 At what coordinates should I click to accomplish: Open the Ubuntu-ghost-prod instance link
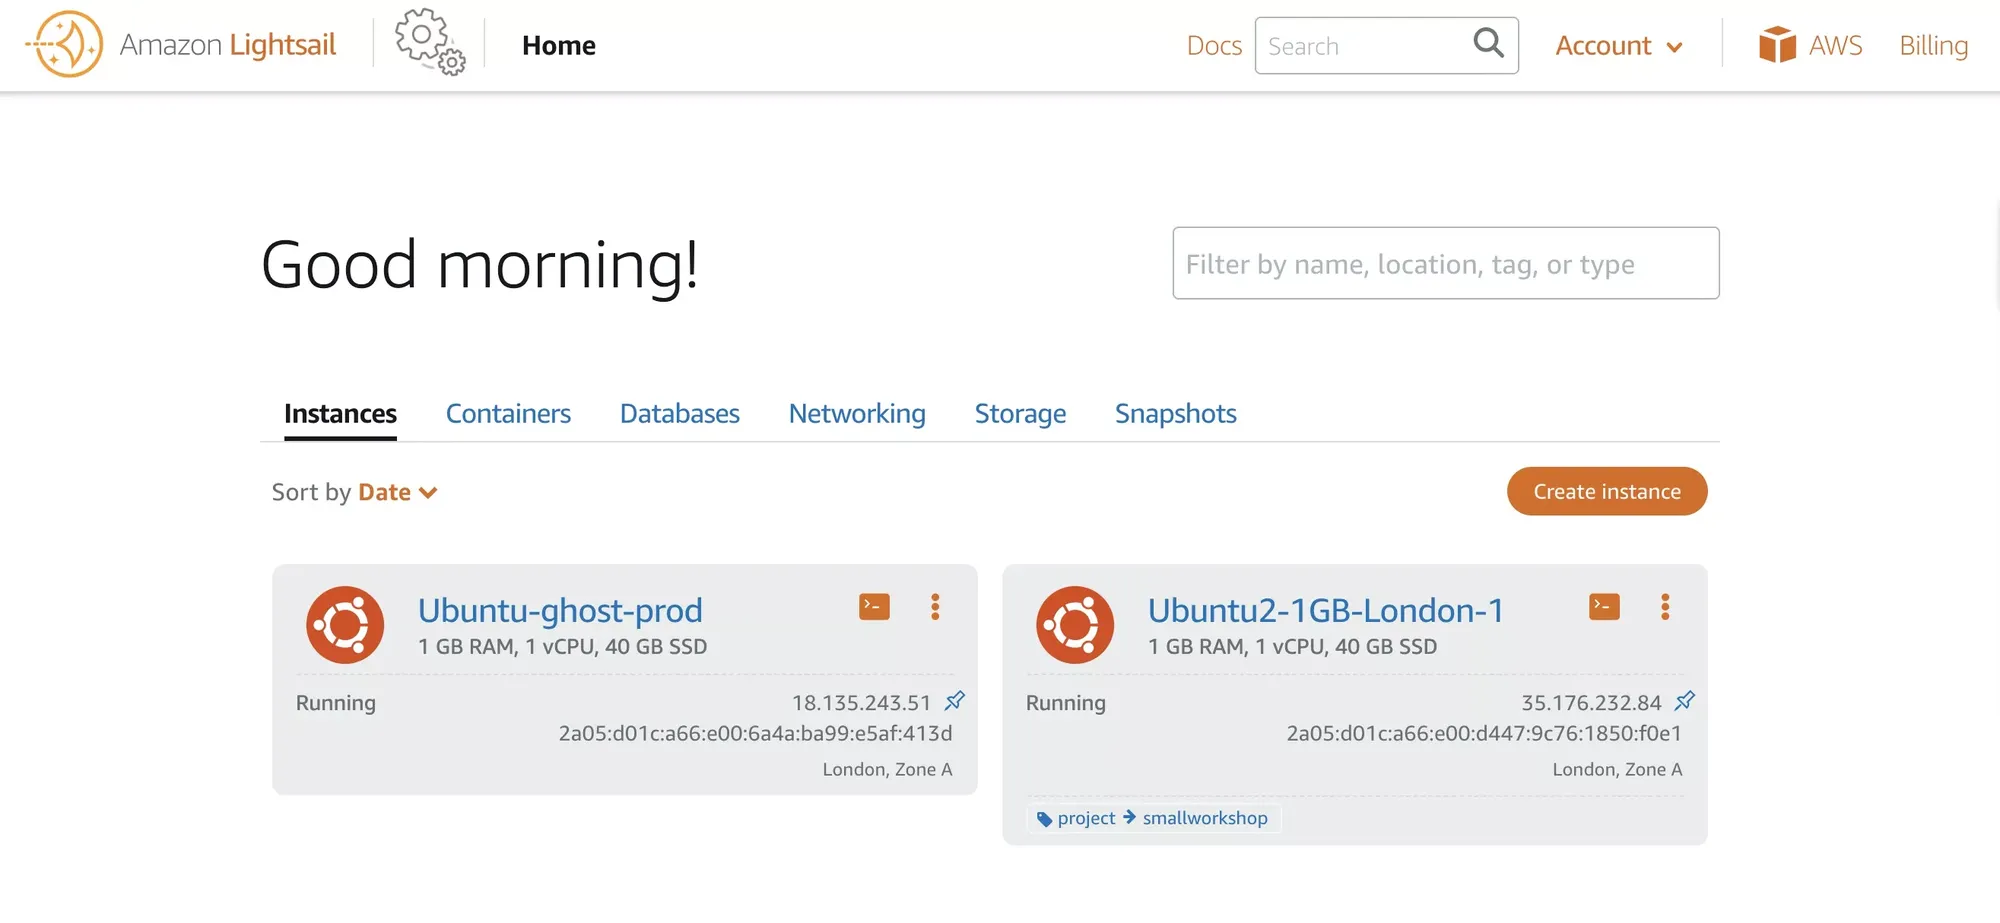click(x=560, y=610)
